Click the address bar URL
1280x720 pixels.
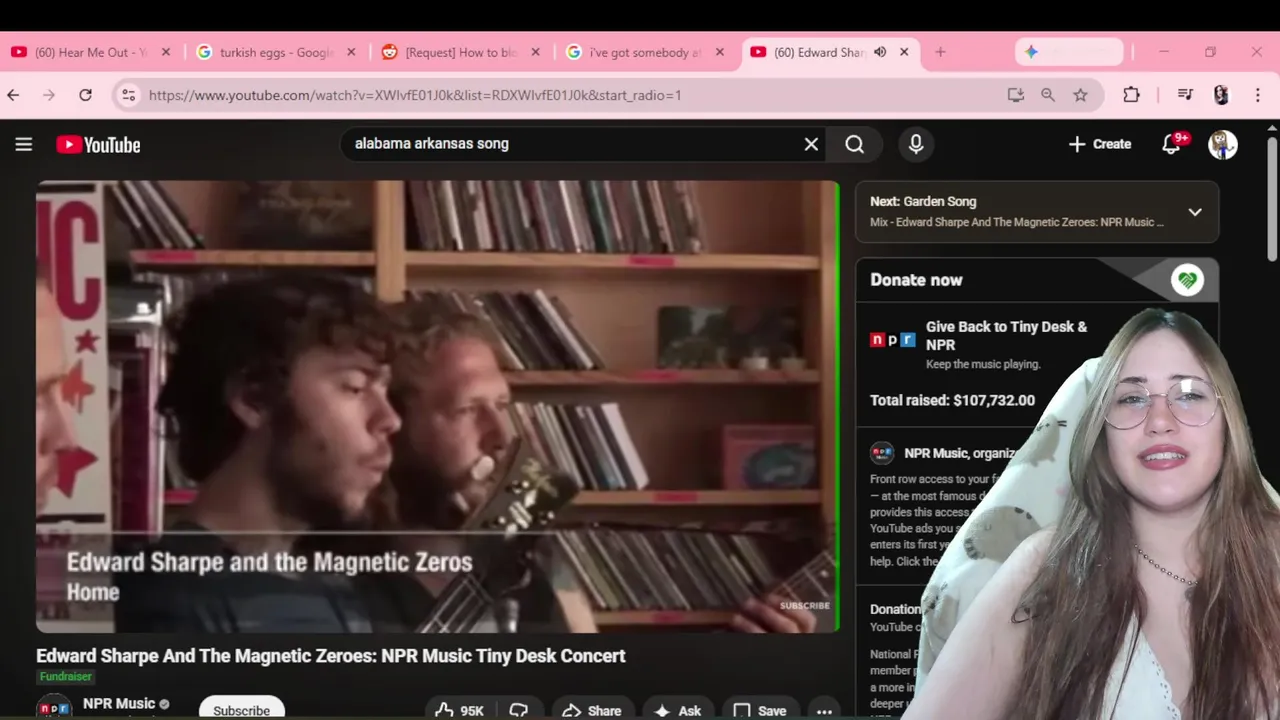(415, 95)
